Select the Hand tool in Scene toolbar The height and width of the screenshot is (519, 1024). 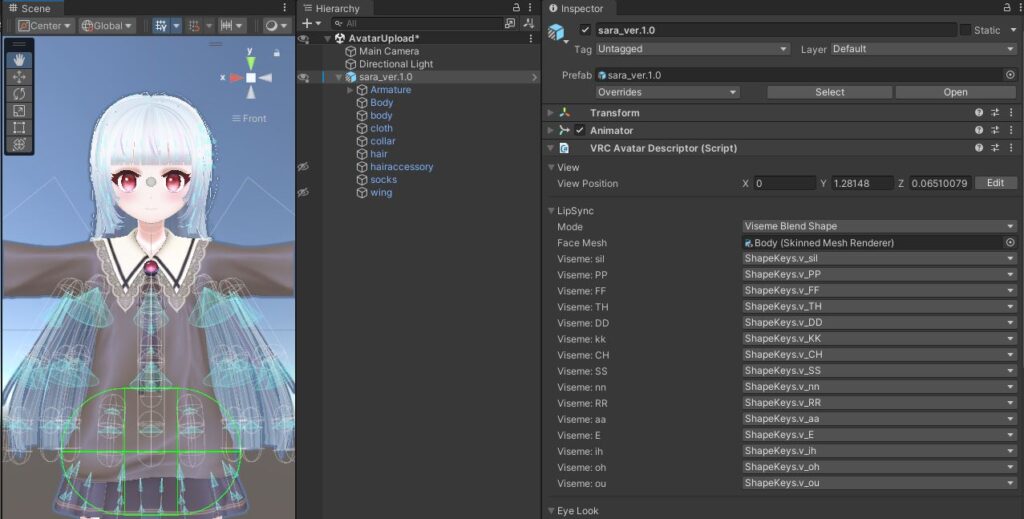point(18,60)
